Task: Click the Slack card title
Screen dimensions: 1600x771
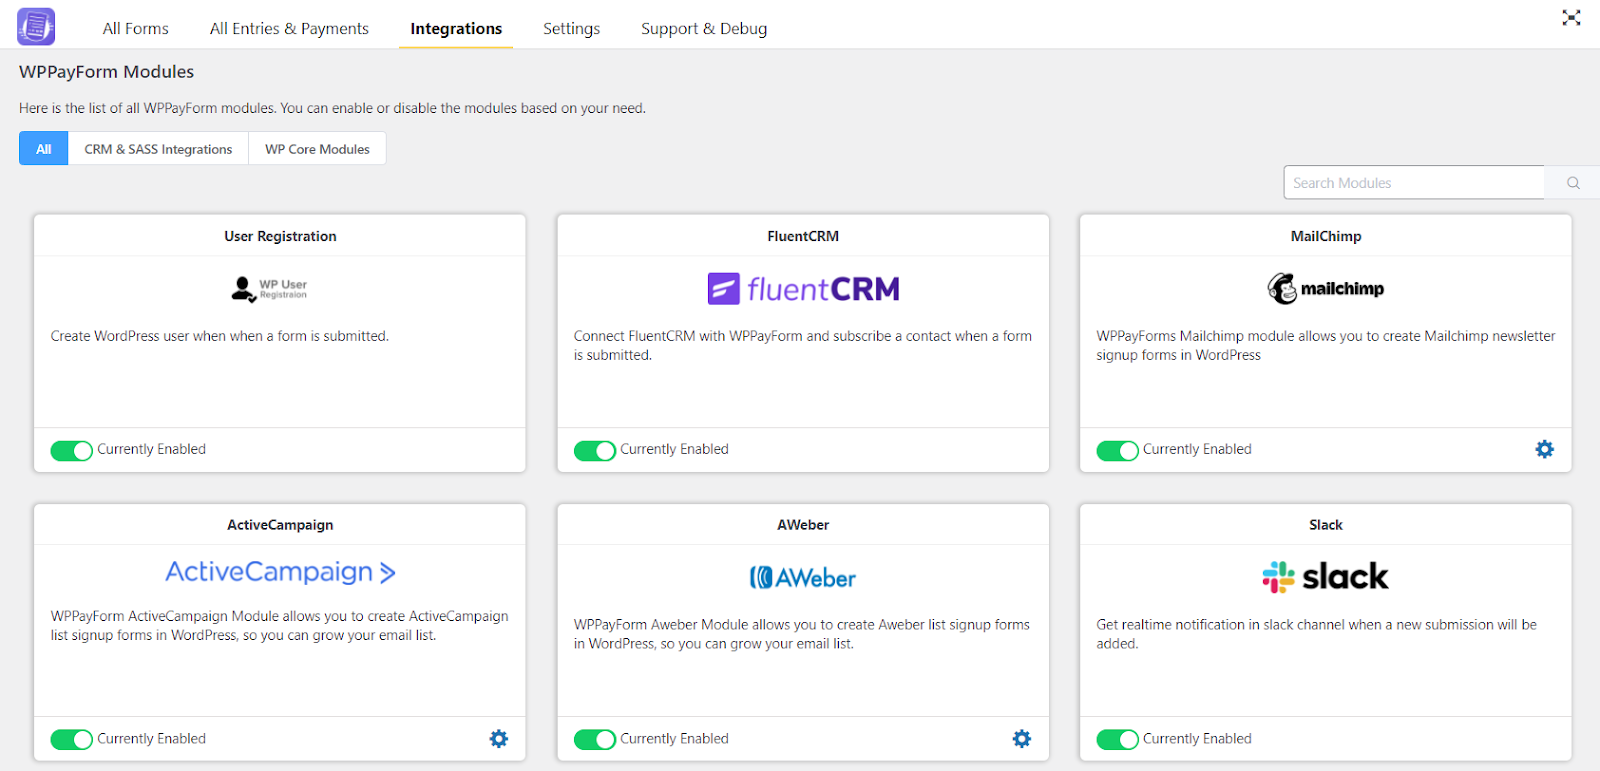Action: click(x=1326, y=526)
